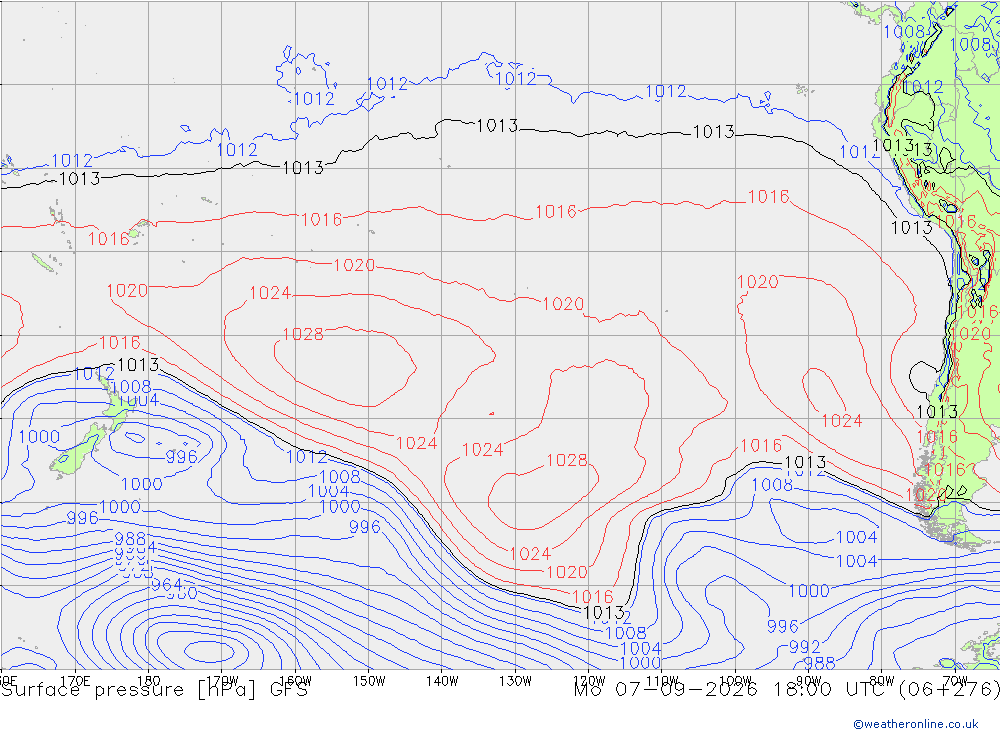
Task: Click the 130W longitude label
Action: tap(515, 681)
